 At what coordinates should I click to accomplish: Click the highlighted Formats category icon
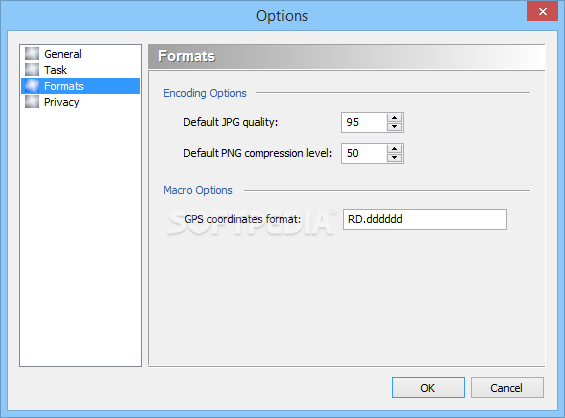[32, 86]
